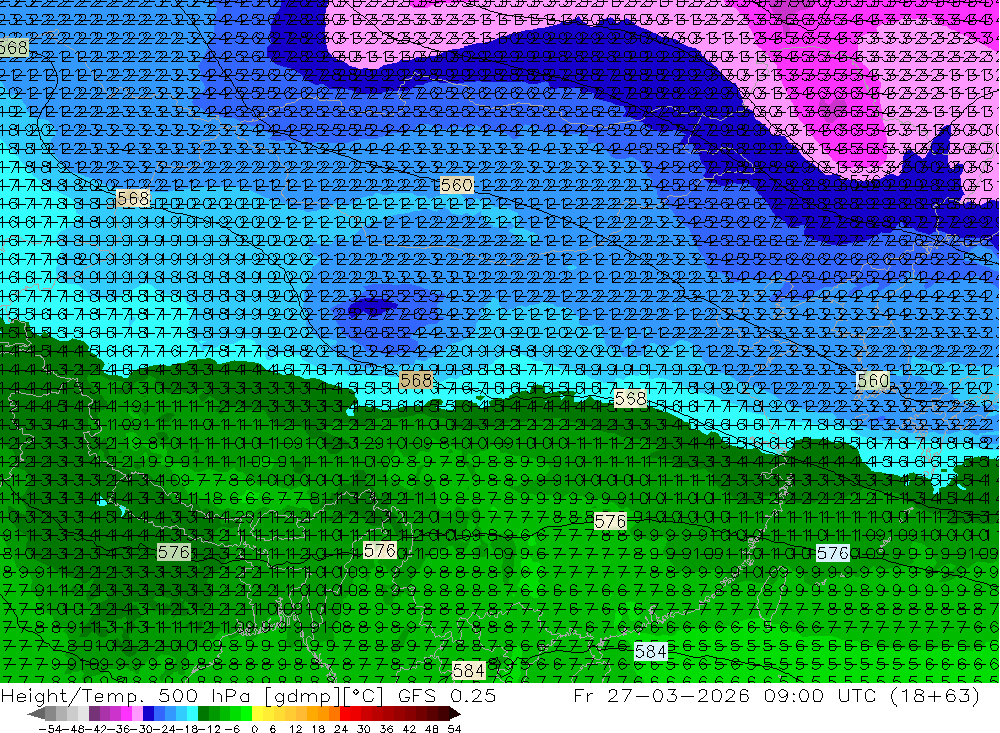The height and width of the screenshot is (733, 1000).
Task: Select the "GFS 0.25" model label
Action: (447, 695)
